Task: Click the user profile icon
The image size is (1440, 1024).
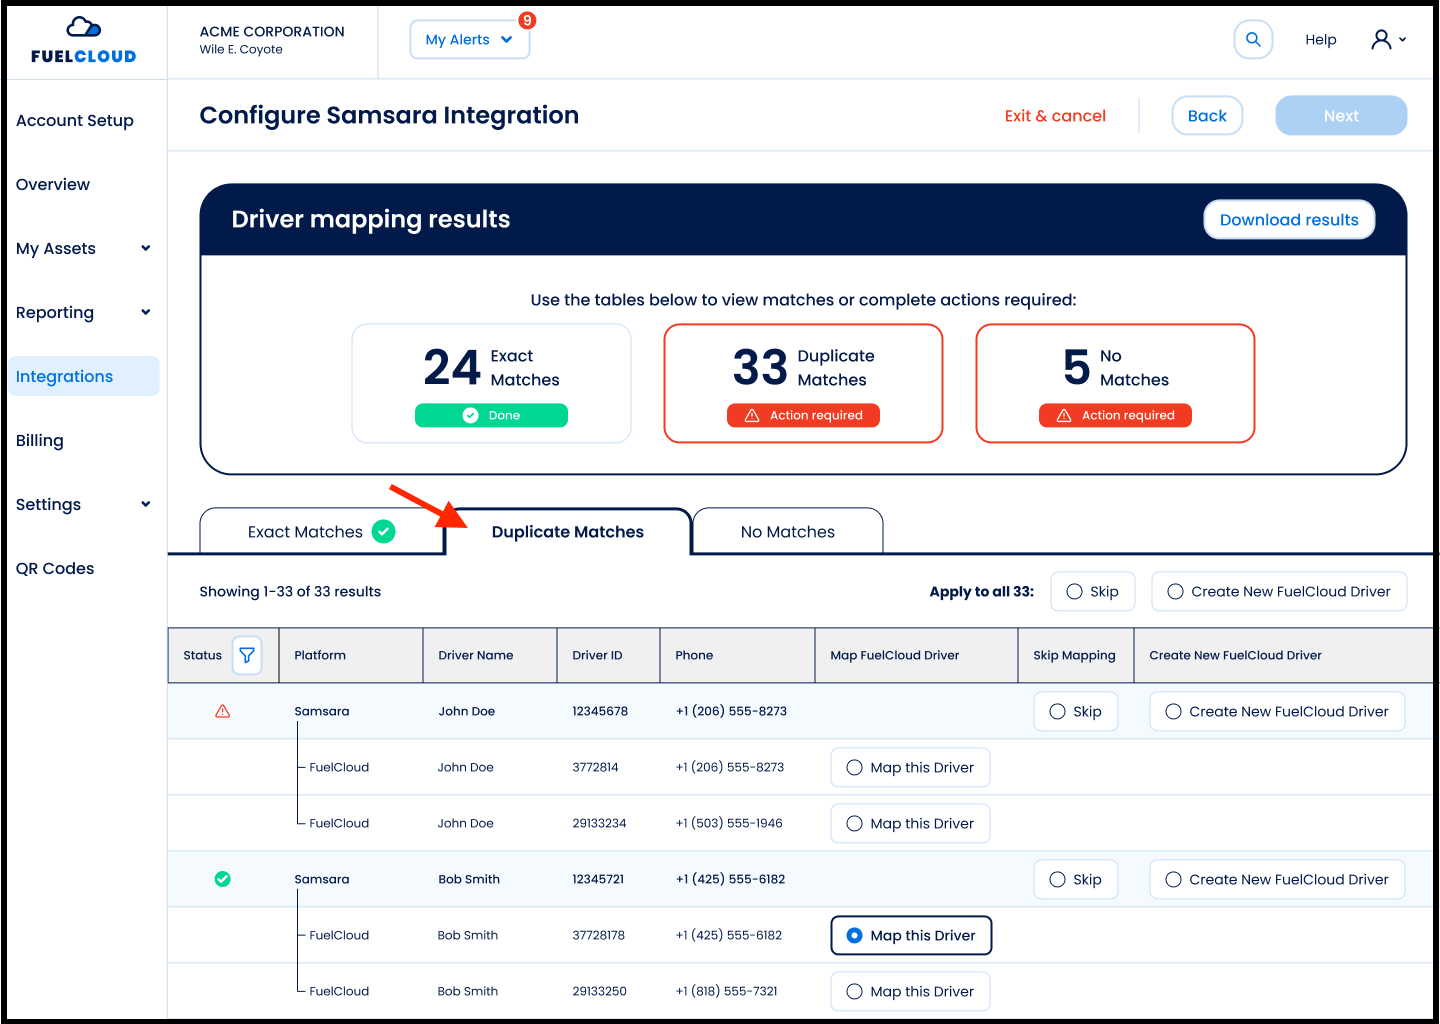Action: point(1383,39)
